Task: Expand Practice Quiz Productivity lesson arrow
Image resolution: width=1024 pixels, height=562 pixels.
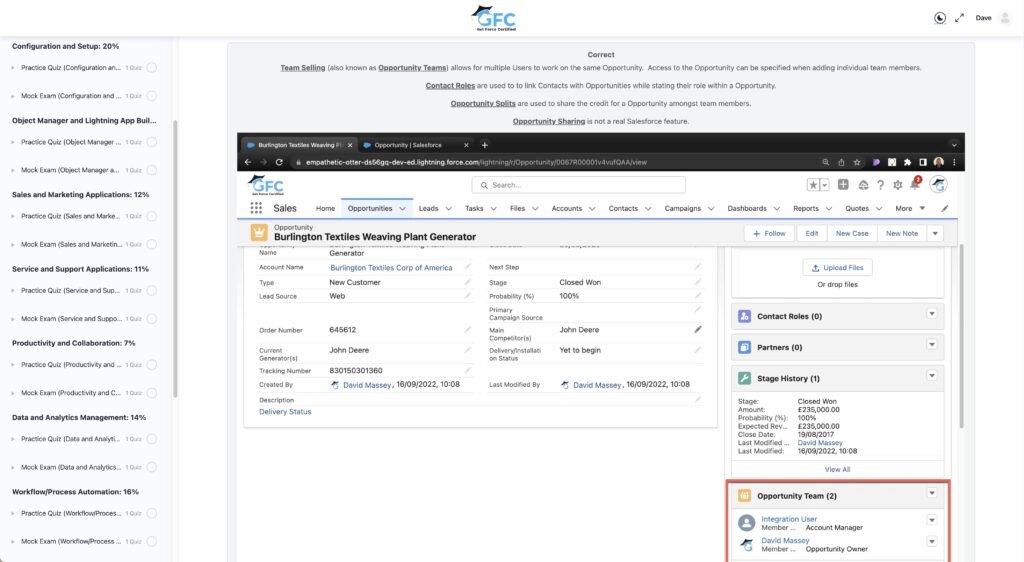Action: tap(13, 365)
